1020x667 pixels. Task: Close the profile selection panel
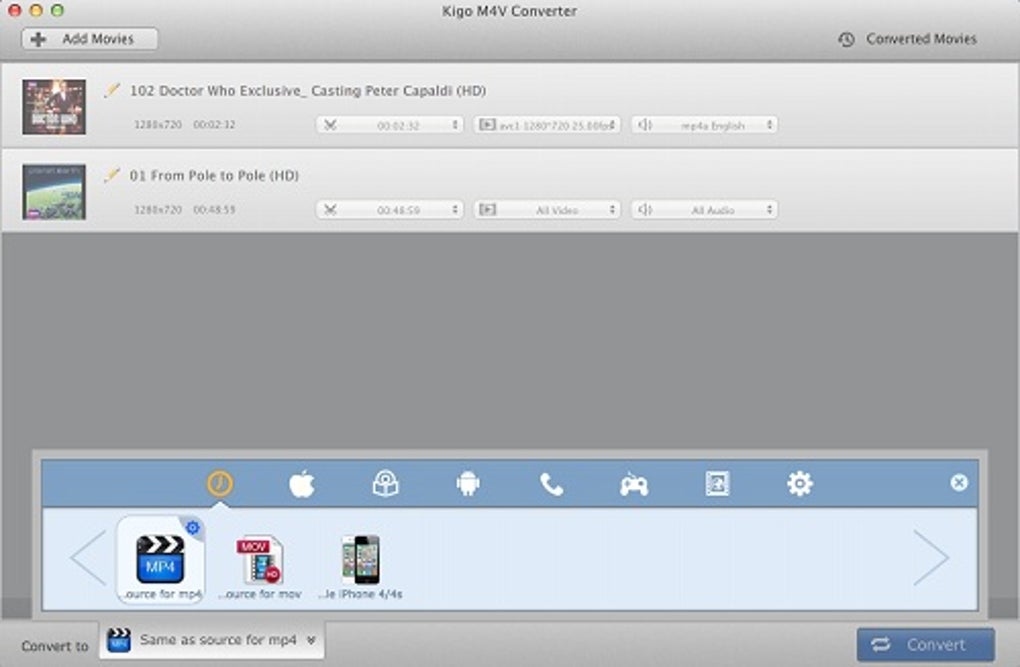(x=959, y=483)
